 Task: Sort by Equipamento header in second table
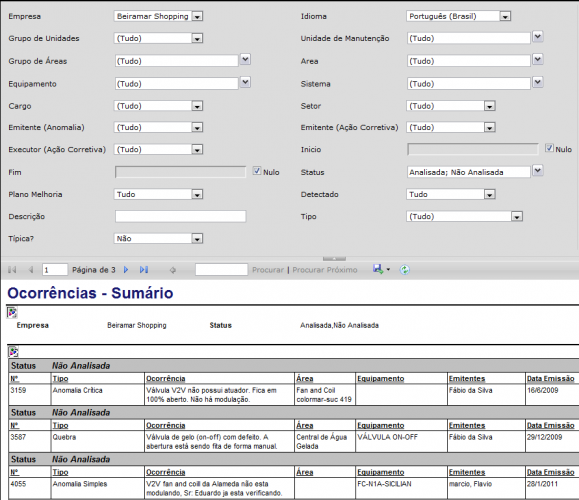click(381, 425)
